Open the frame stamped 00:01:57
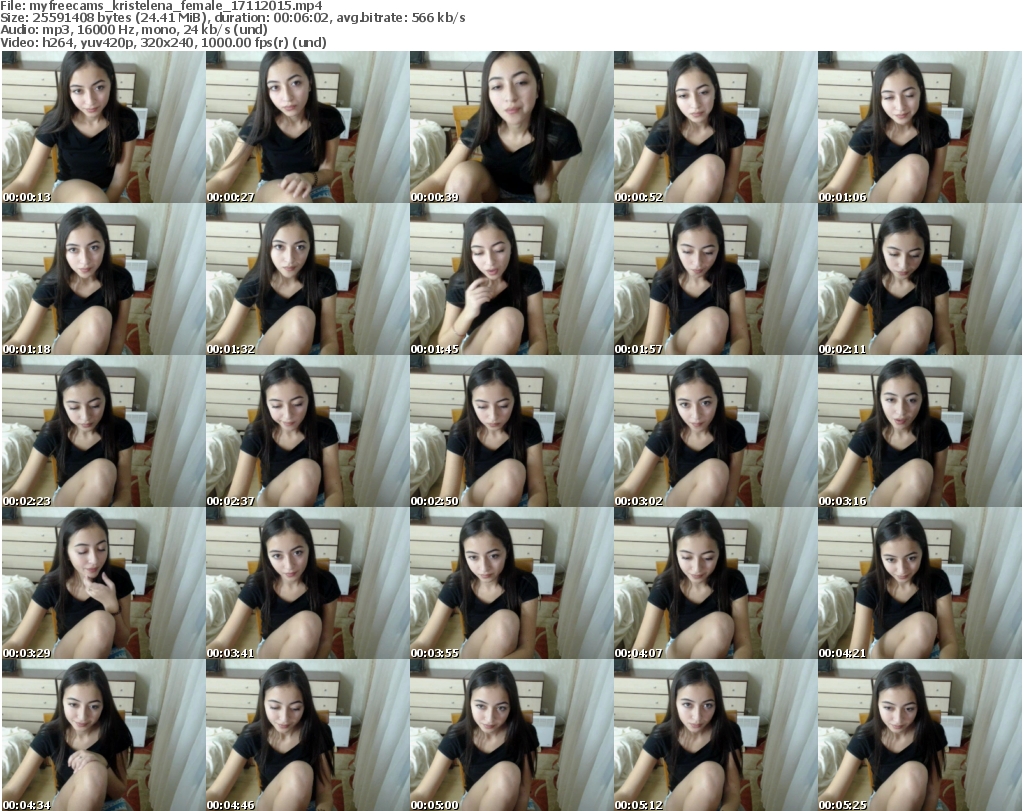This screenshot has width=1024, height=811. tap(716, 279)
